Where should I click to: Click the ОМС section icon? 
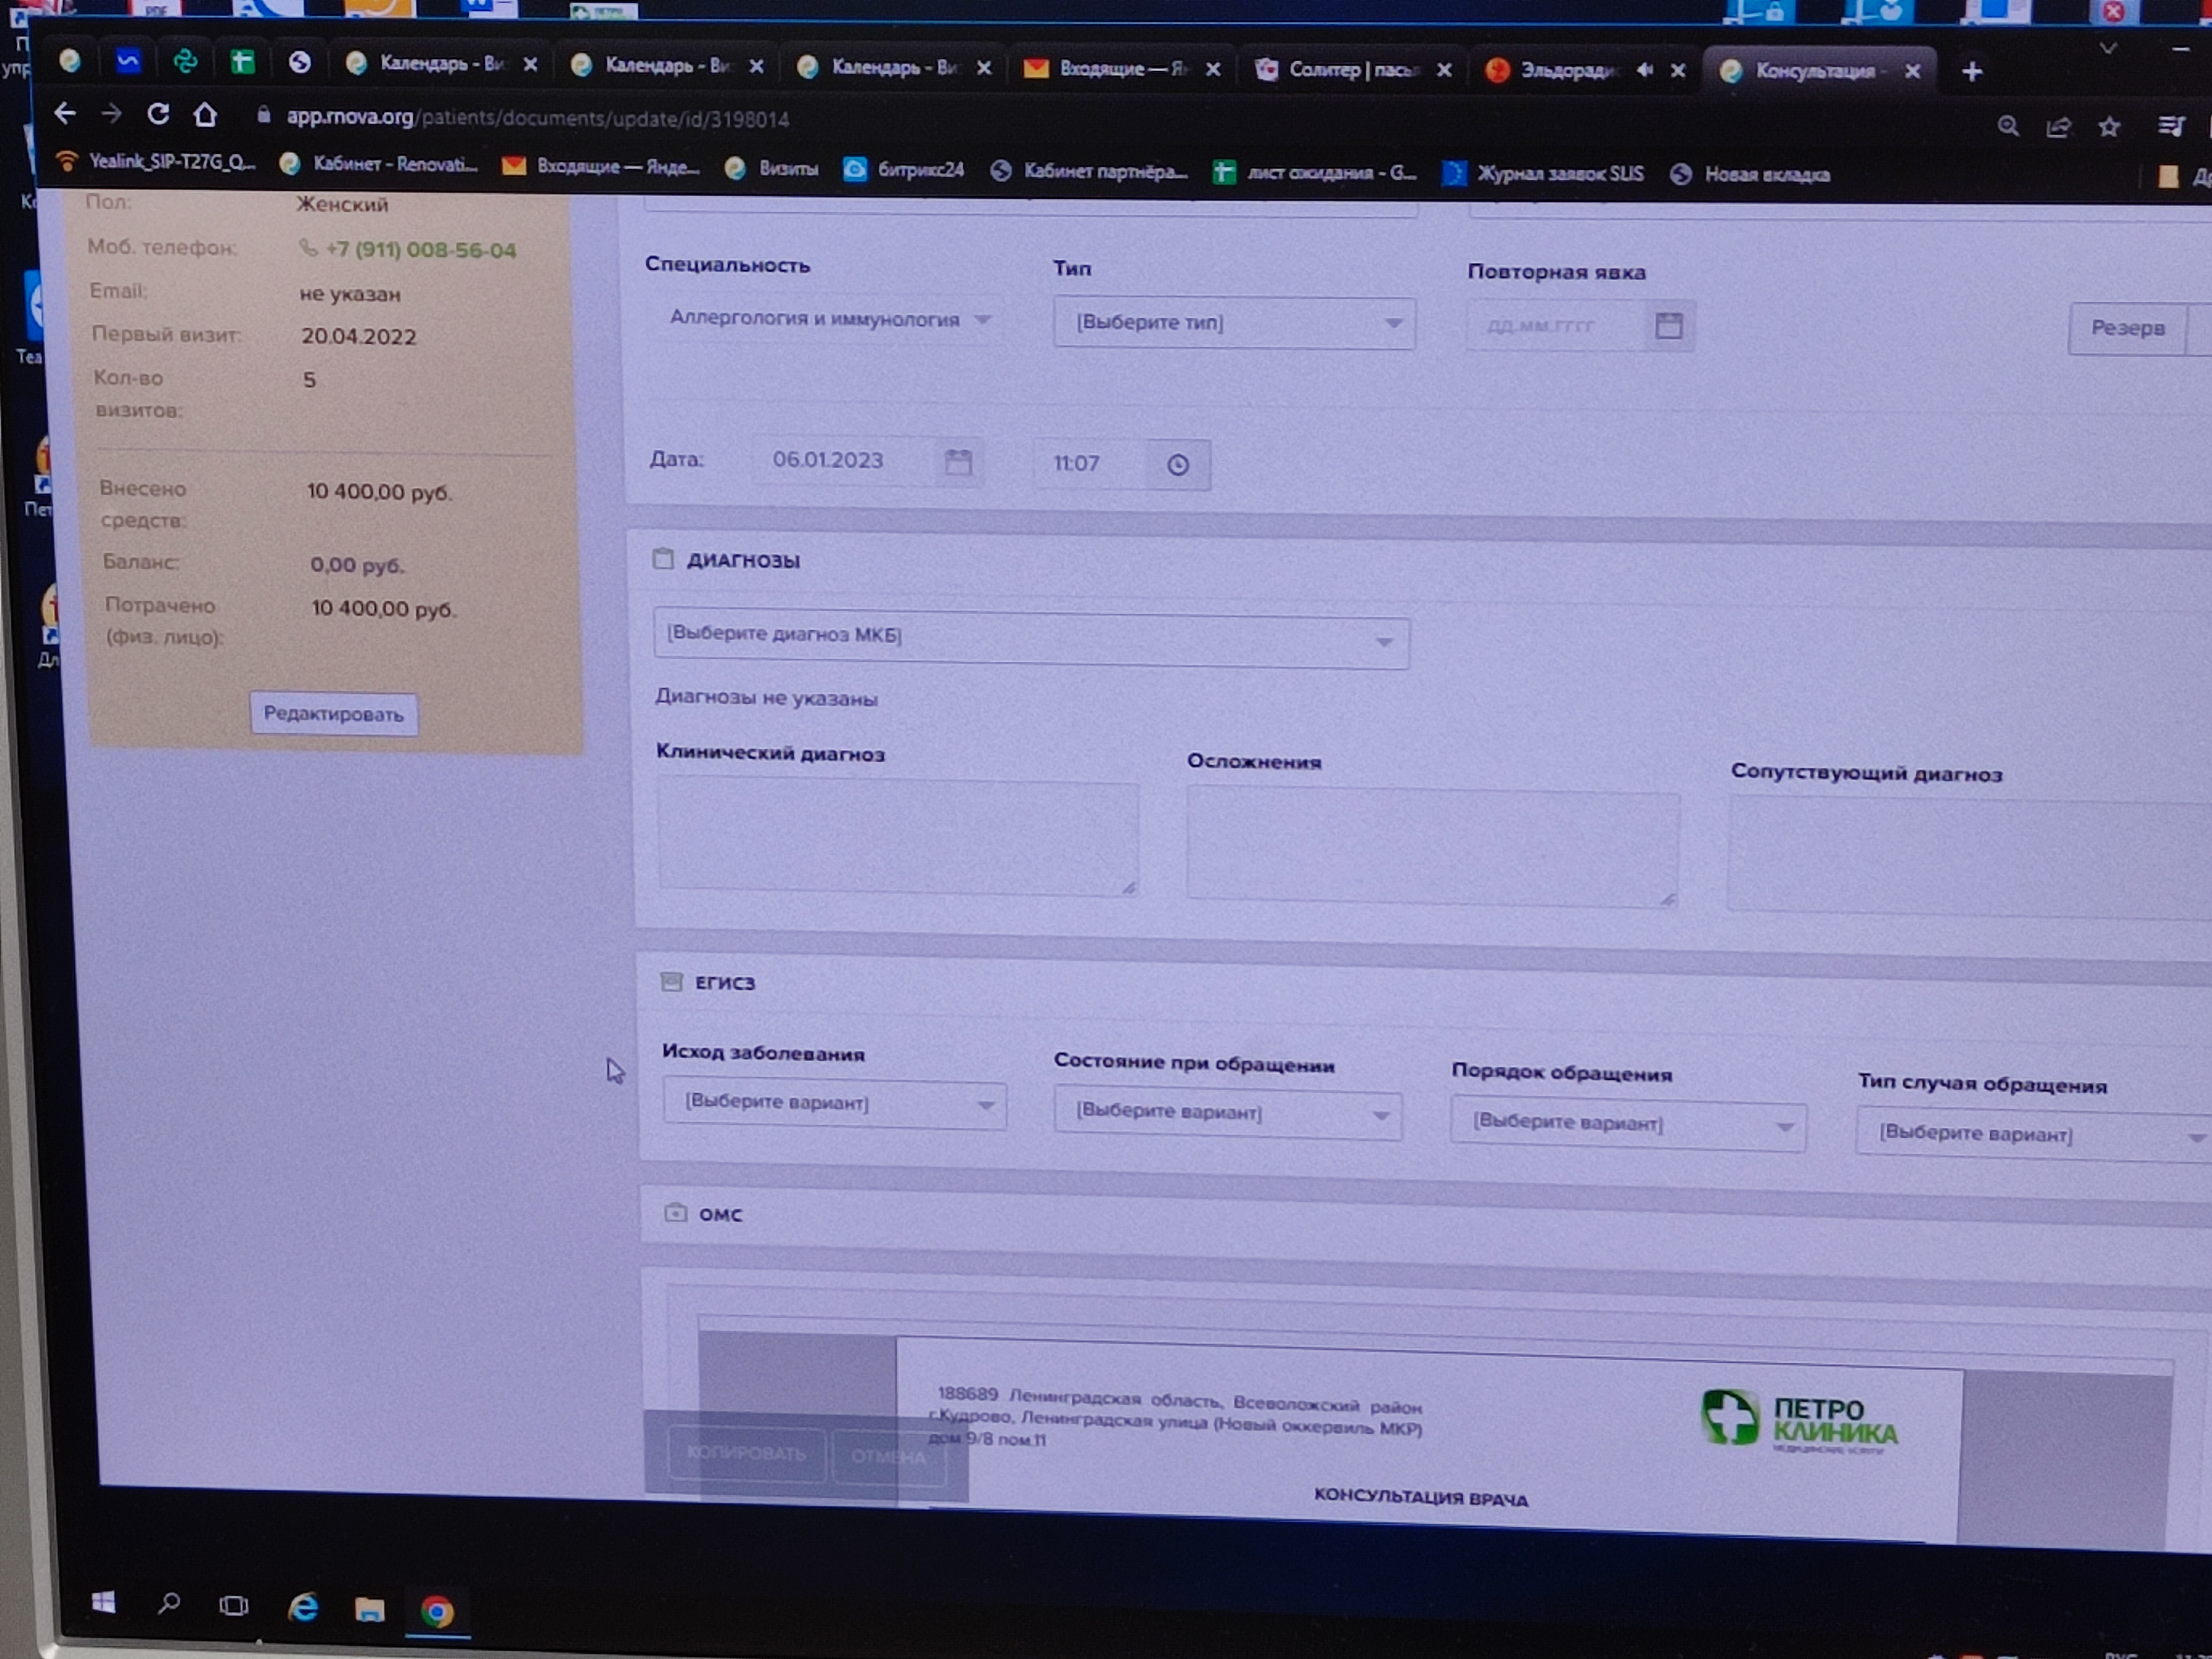pos(675,1213)
